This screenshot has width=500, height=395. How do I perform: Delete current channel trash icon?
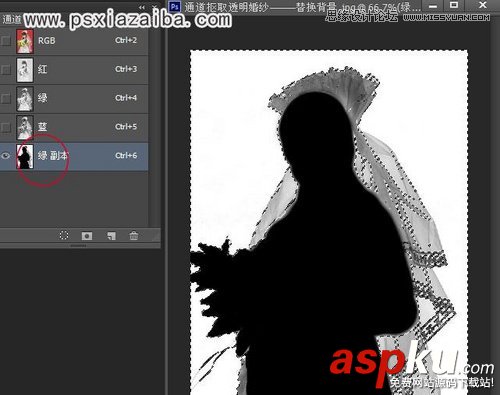coord(134,235)
